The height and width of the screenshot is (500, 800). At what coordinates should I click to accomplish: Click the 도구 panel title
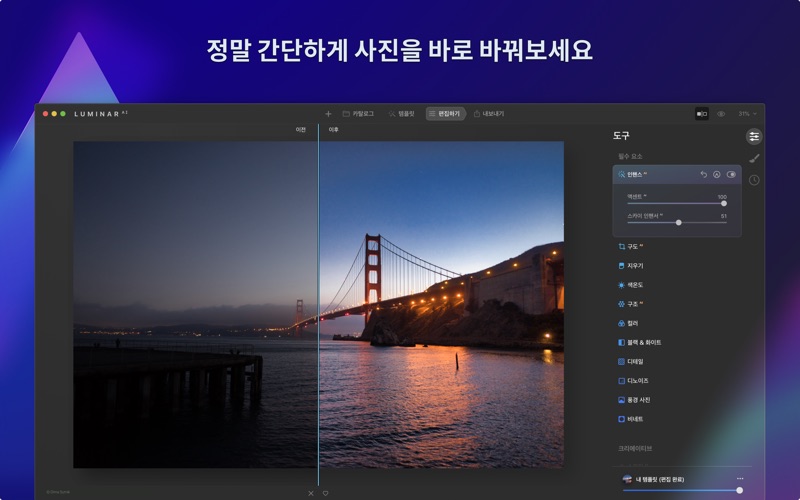(x=621, y=136)
